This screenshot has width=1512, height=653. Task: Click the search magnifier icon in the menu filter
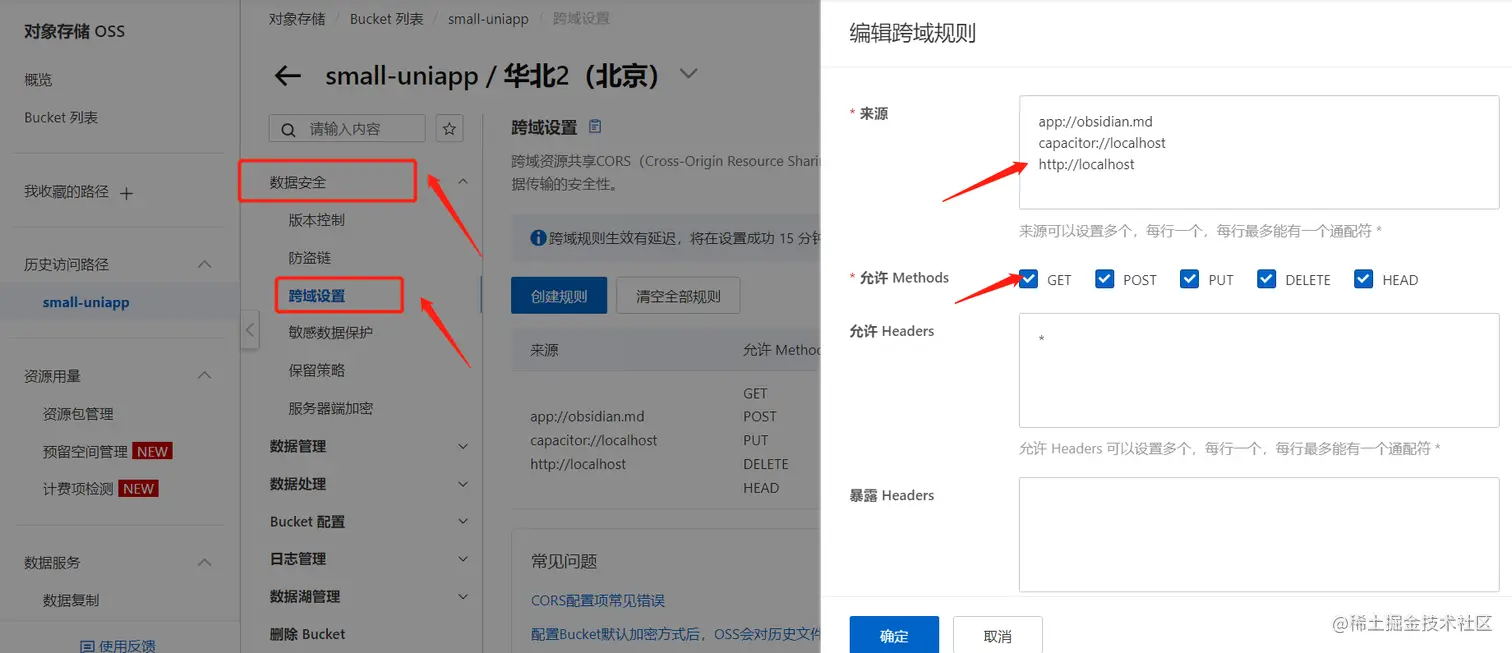pos(289,129)
